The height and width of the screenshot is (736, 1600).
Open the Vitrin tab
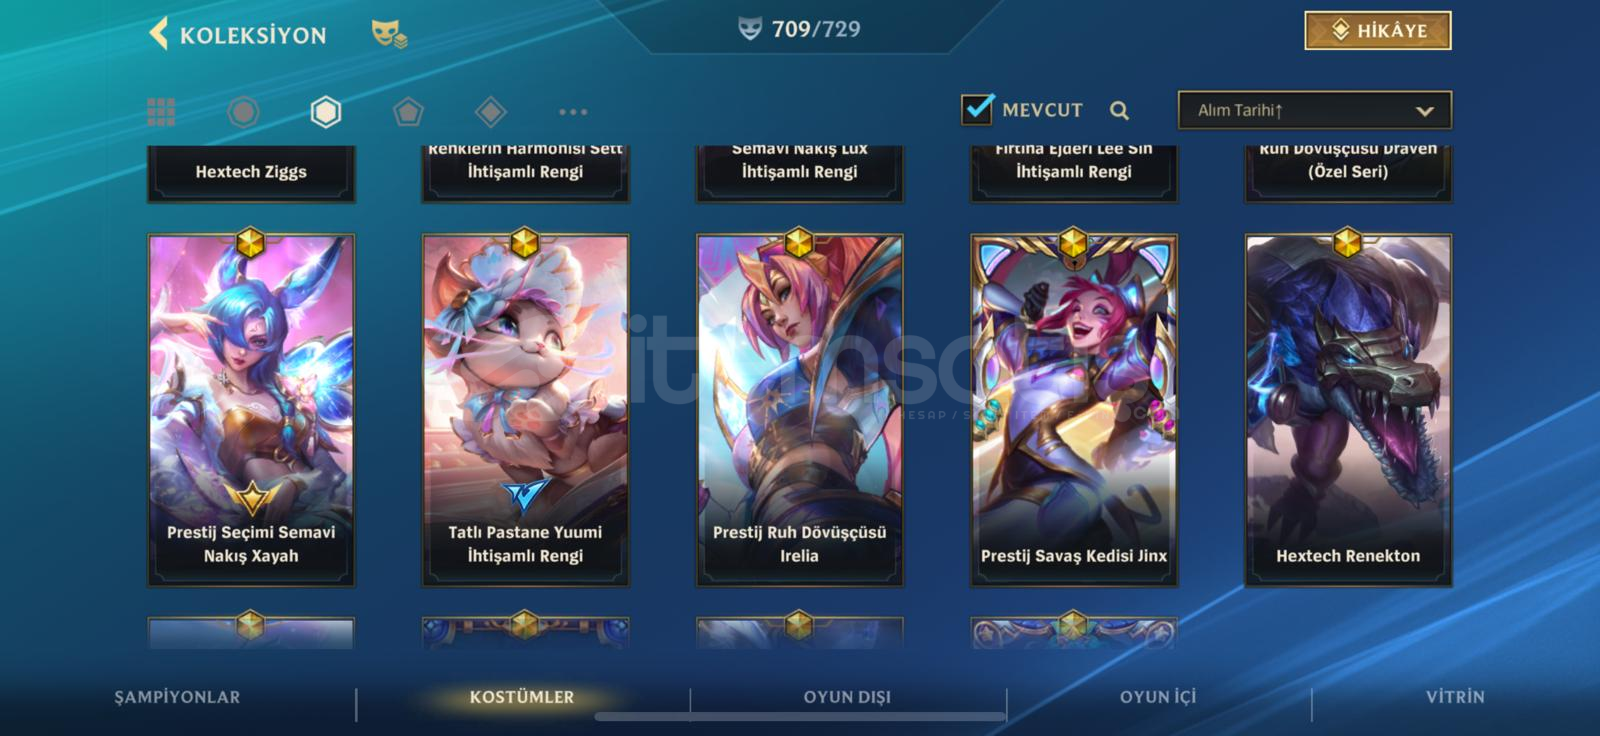pyautogui.click(x=1455, y=697)
